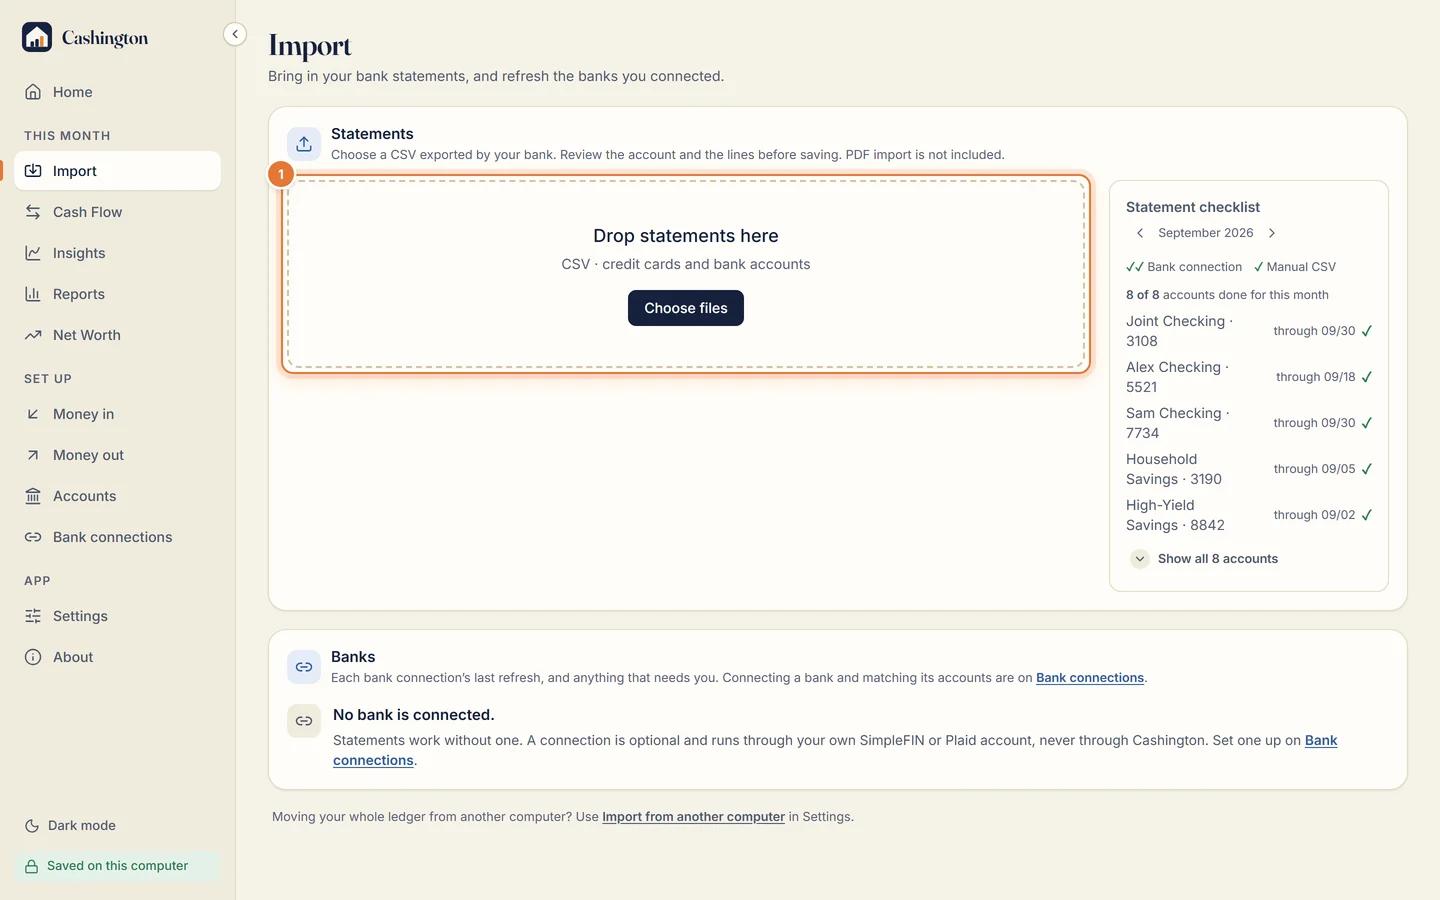Click the Bank connections link icon in sidebar
The width and height of the screenshot is (1440, 900).
33,537
